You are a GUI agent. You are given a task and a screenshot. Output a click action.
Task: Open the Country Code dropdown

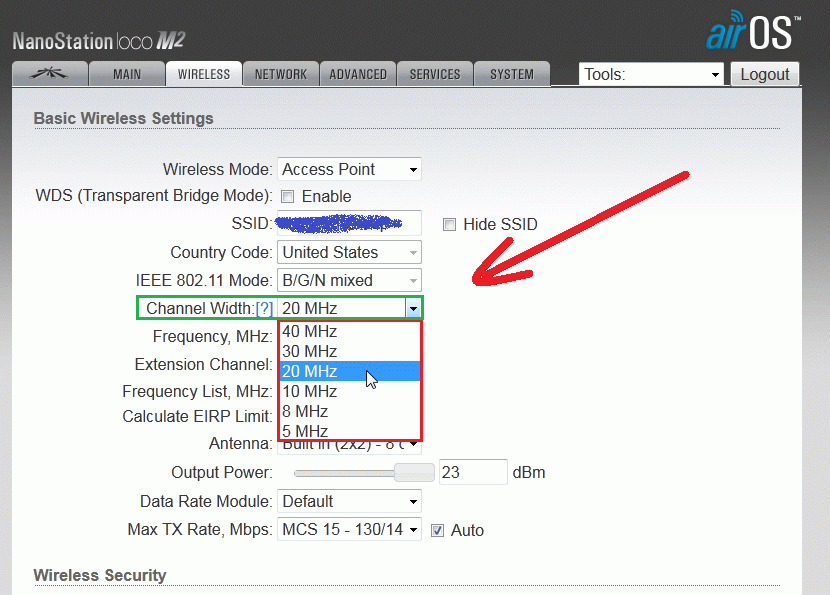click(349, 253)
